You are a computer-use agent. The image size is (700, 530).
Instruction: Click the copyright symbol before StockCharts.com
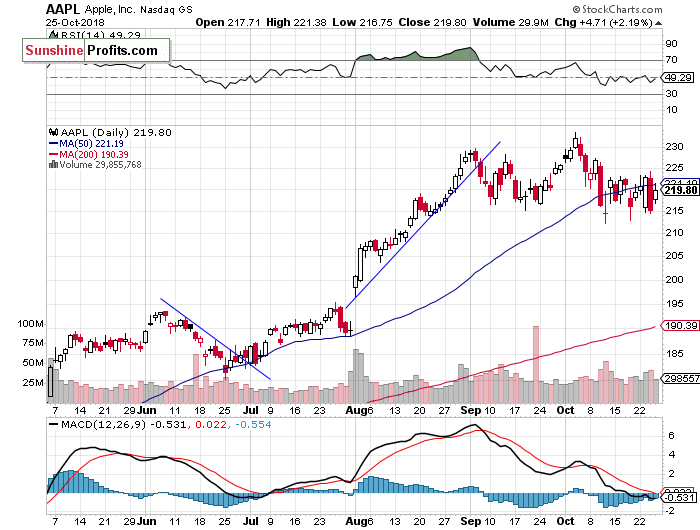coord(576,9)
